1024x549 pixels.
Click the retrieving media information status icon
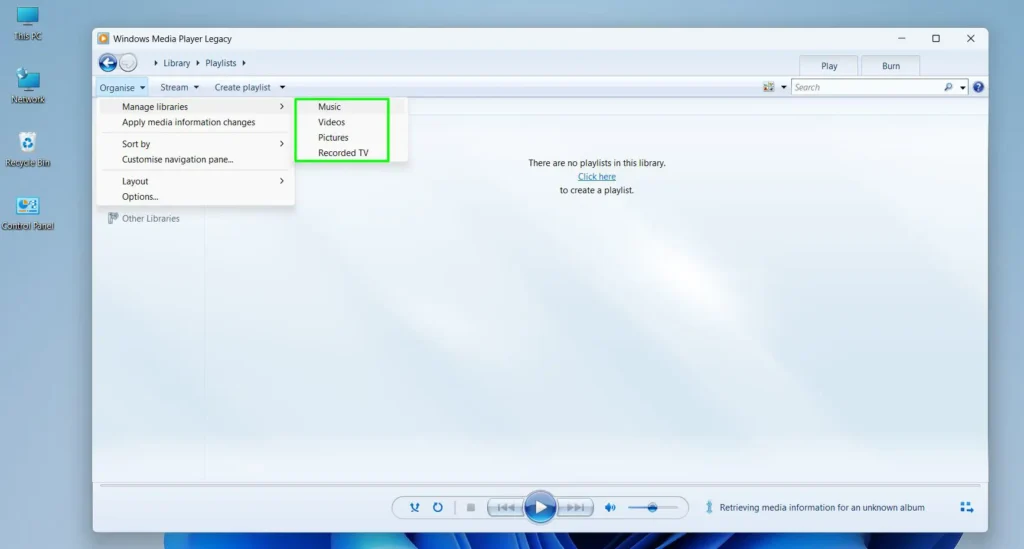[x=709, y=507]
